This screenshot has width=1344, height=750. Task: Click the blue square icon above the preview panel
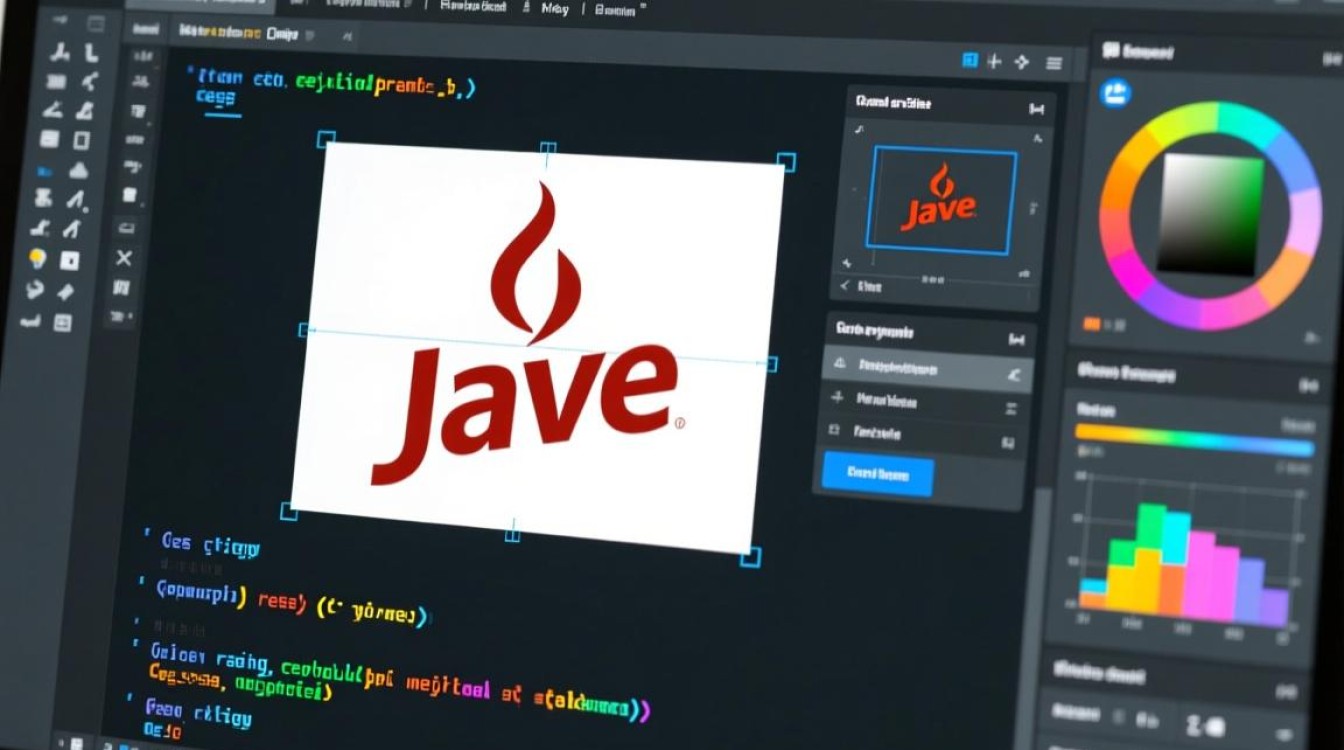pos(969,62)
